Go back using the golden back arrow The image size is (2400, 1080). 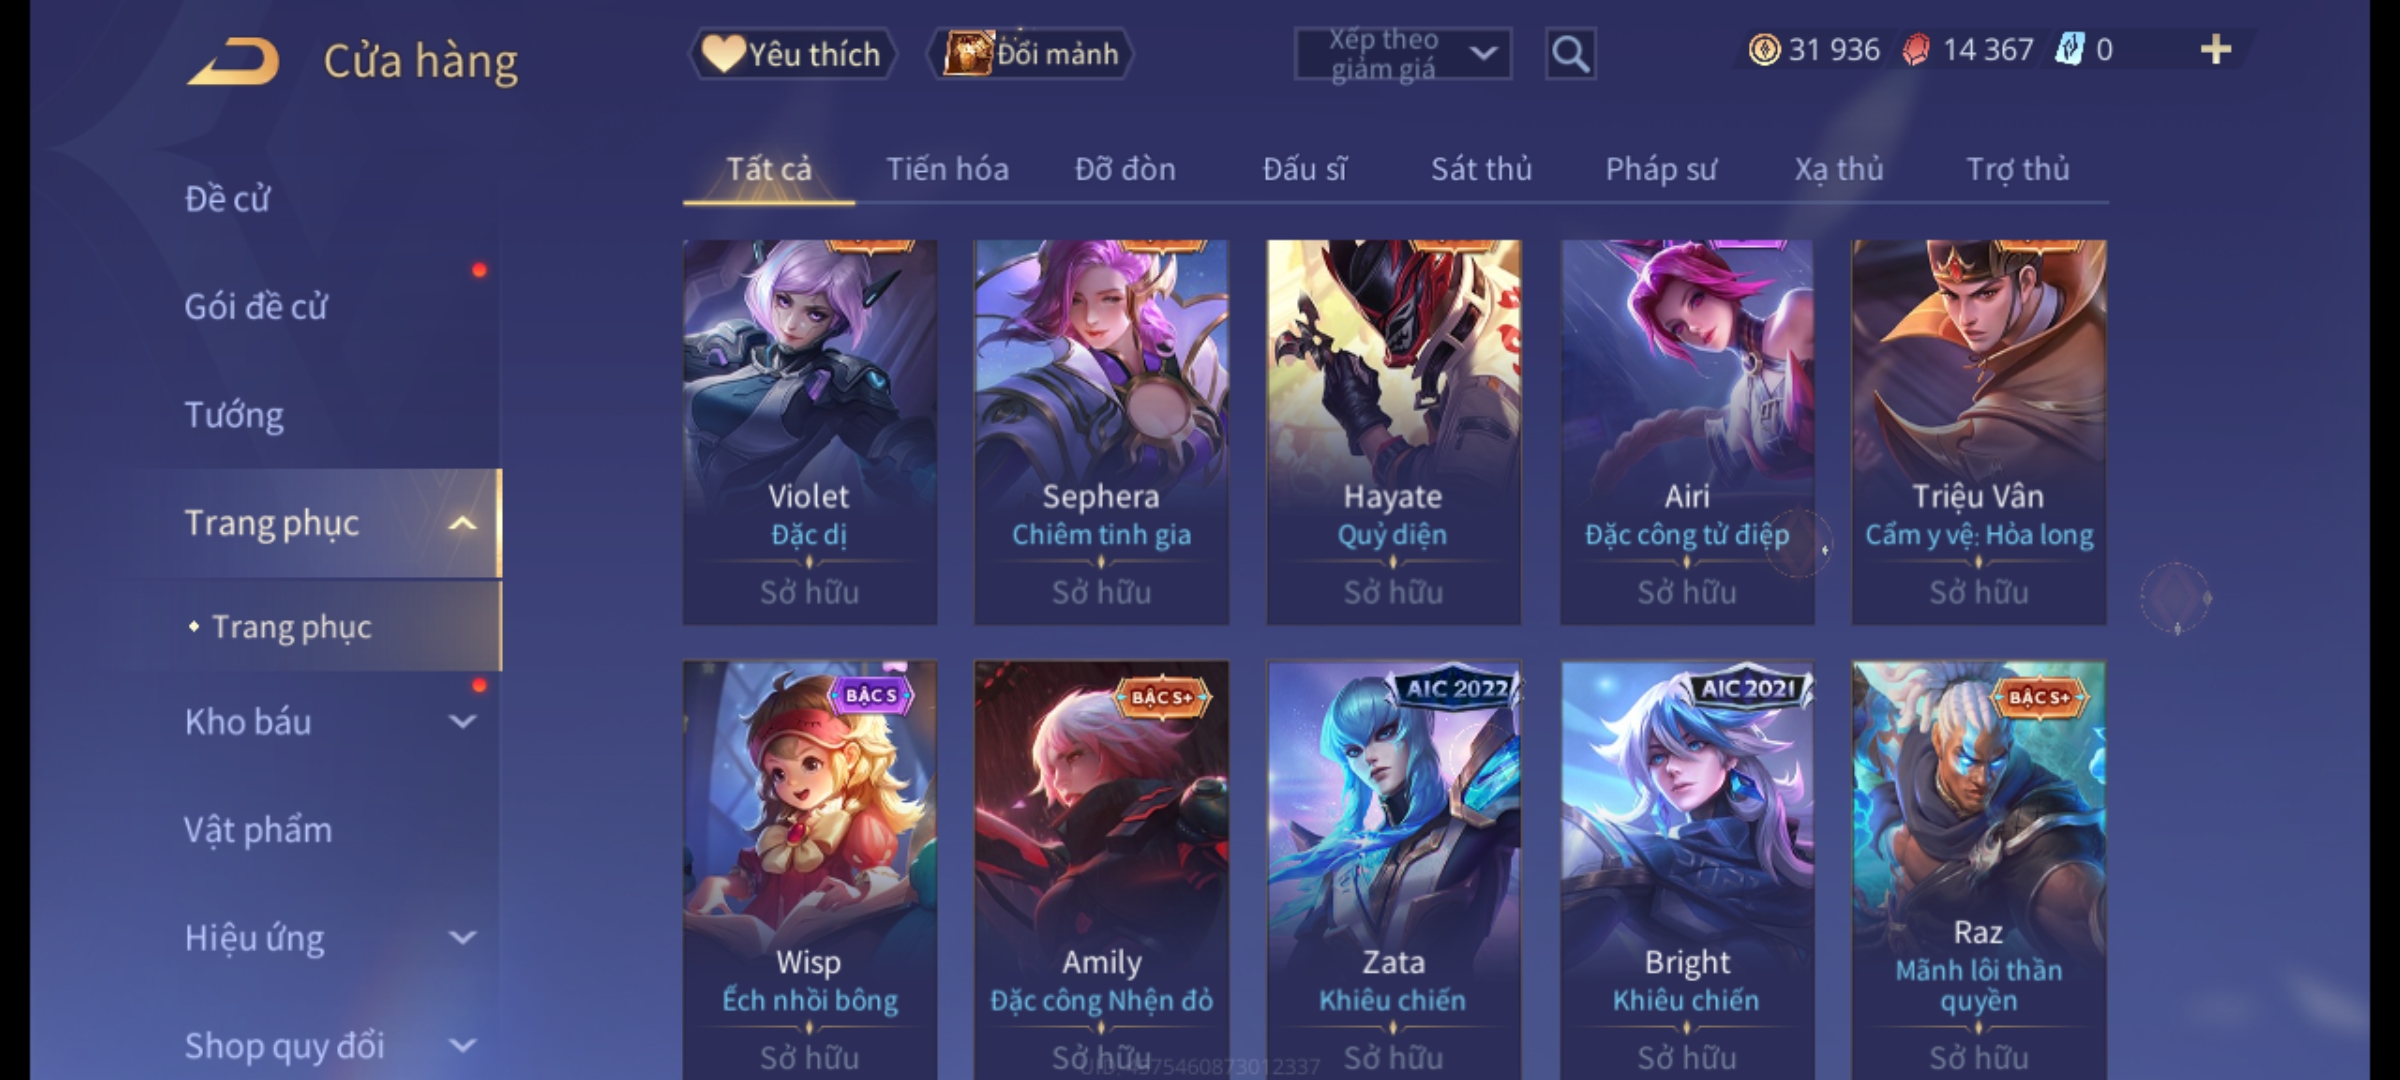(x=233, y=61)
